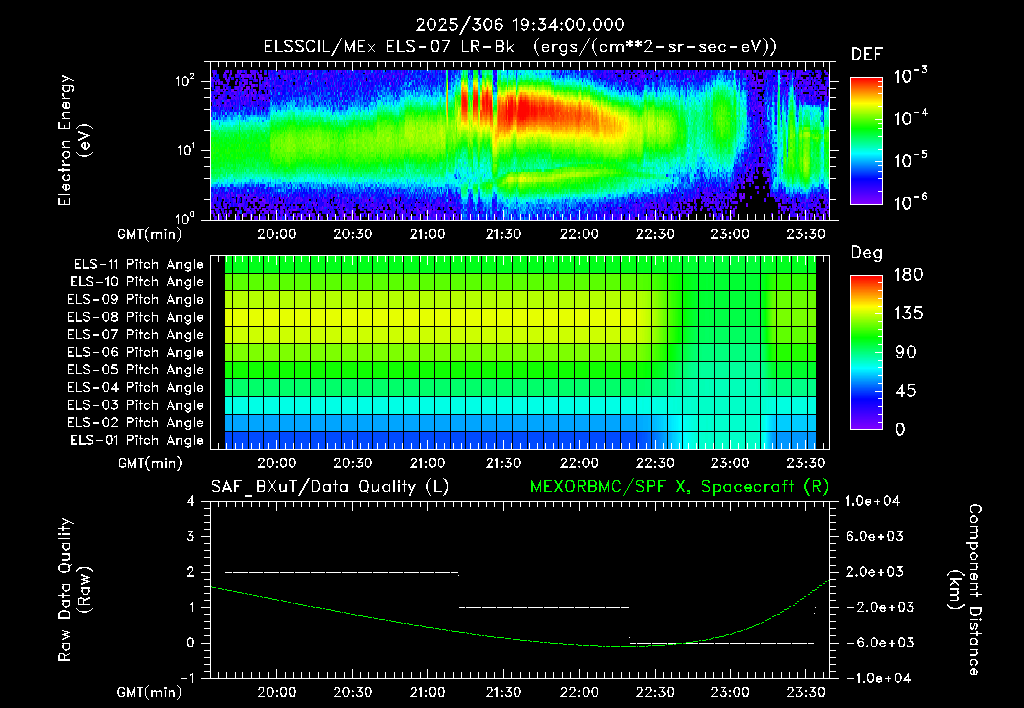
Task: Click the 10^2 energy axis tick
Action: click(x=185, y=81)
